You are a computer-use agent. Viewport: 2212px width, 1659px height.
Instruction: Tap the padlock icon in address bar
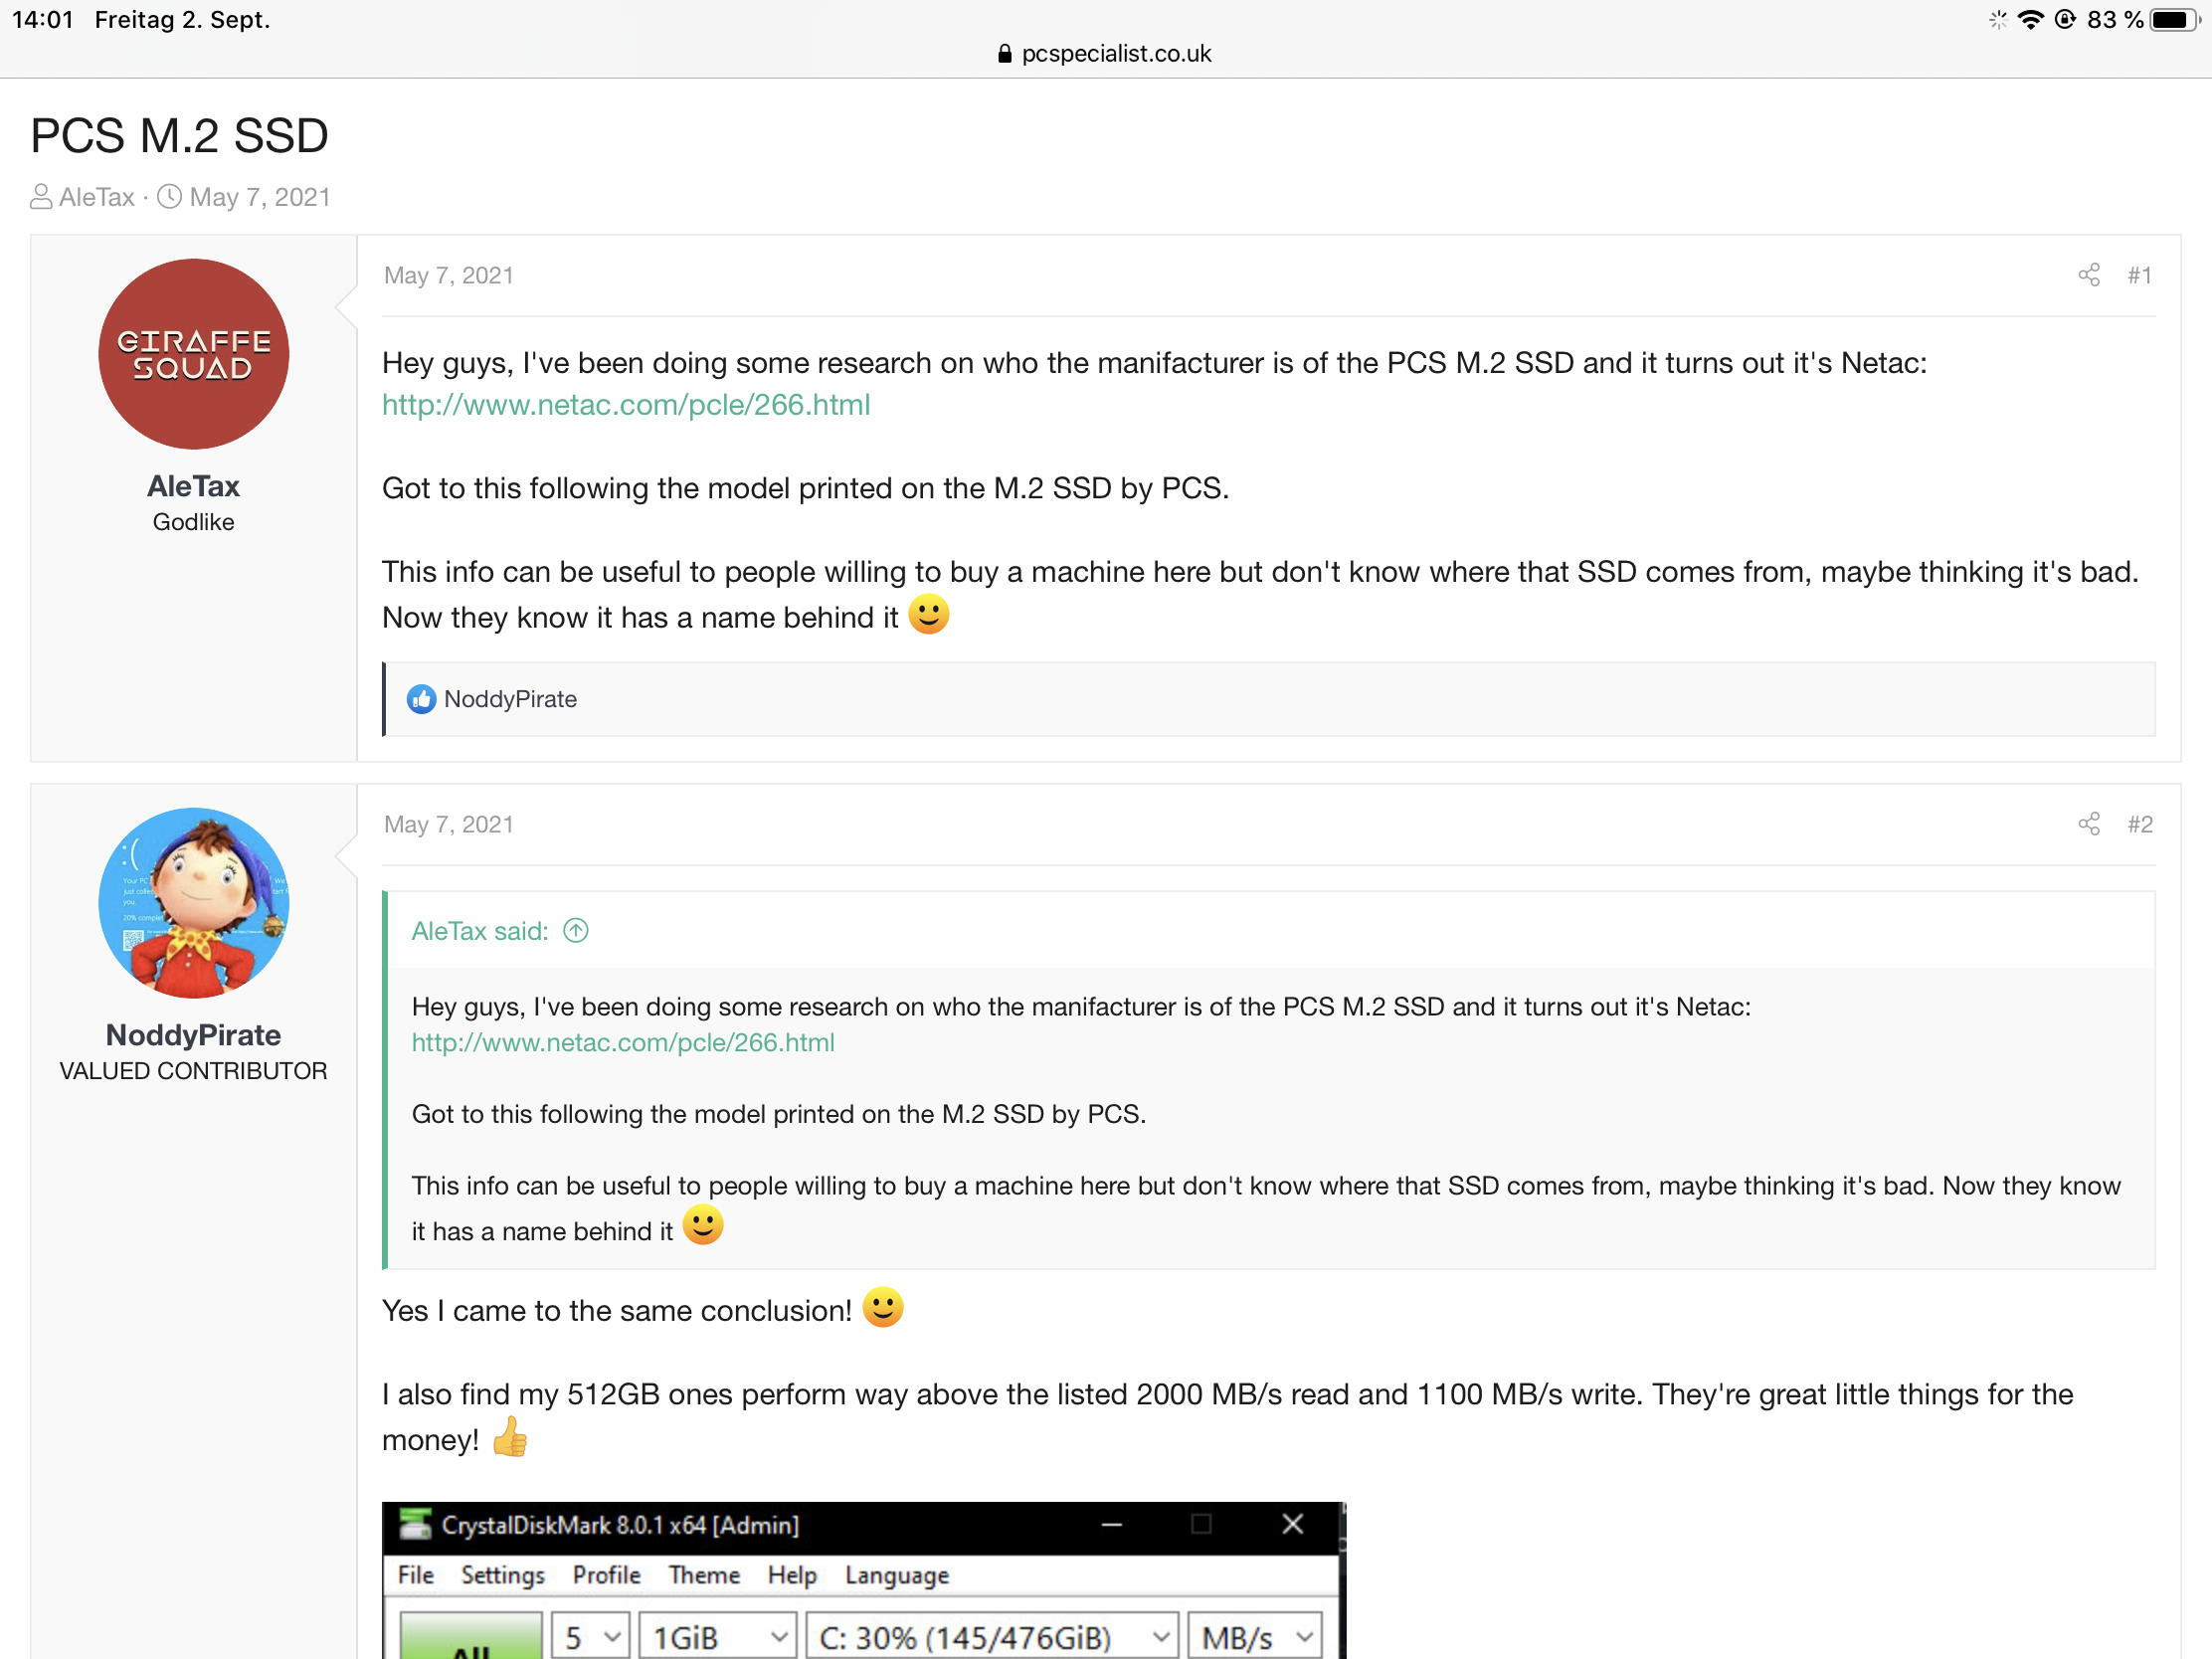click(x=1004, y=54)
